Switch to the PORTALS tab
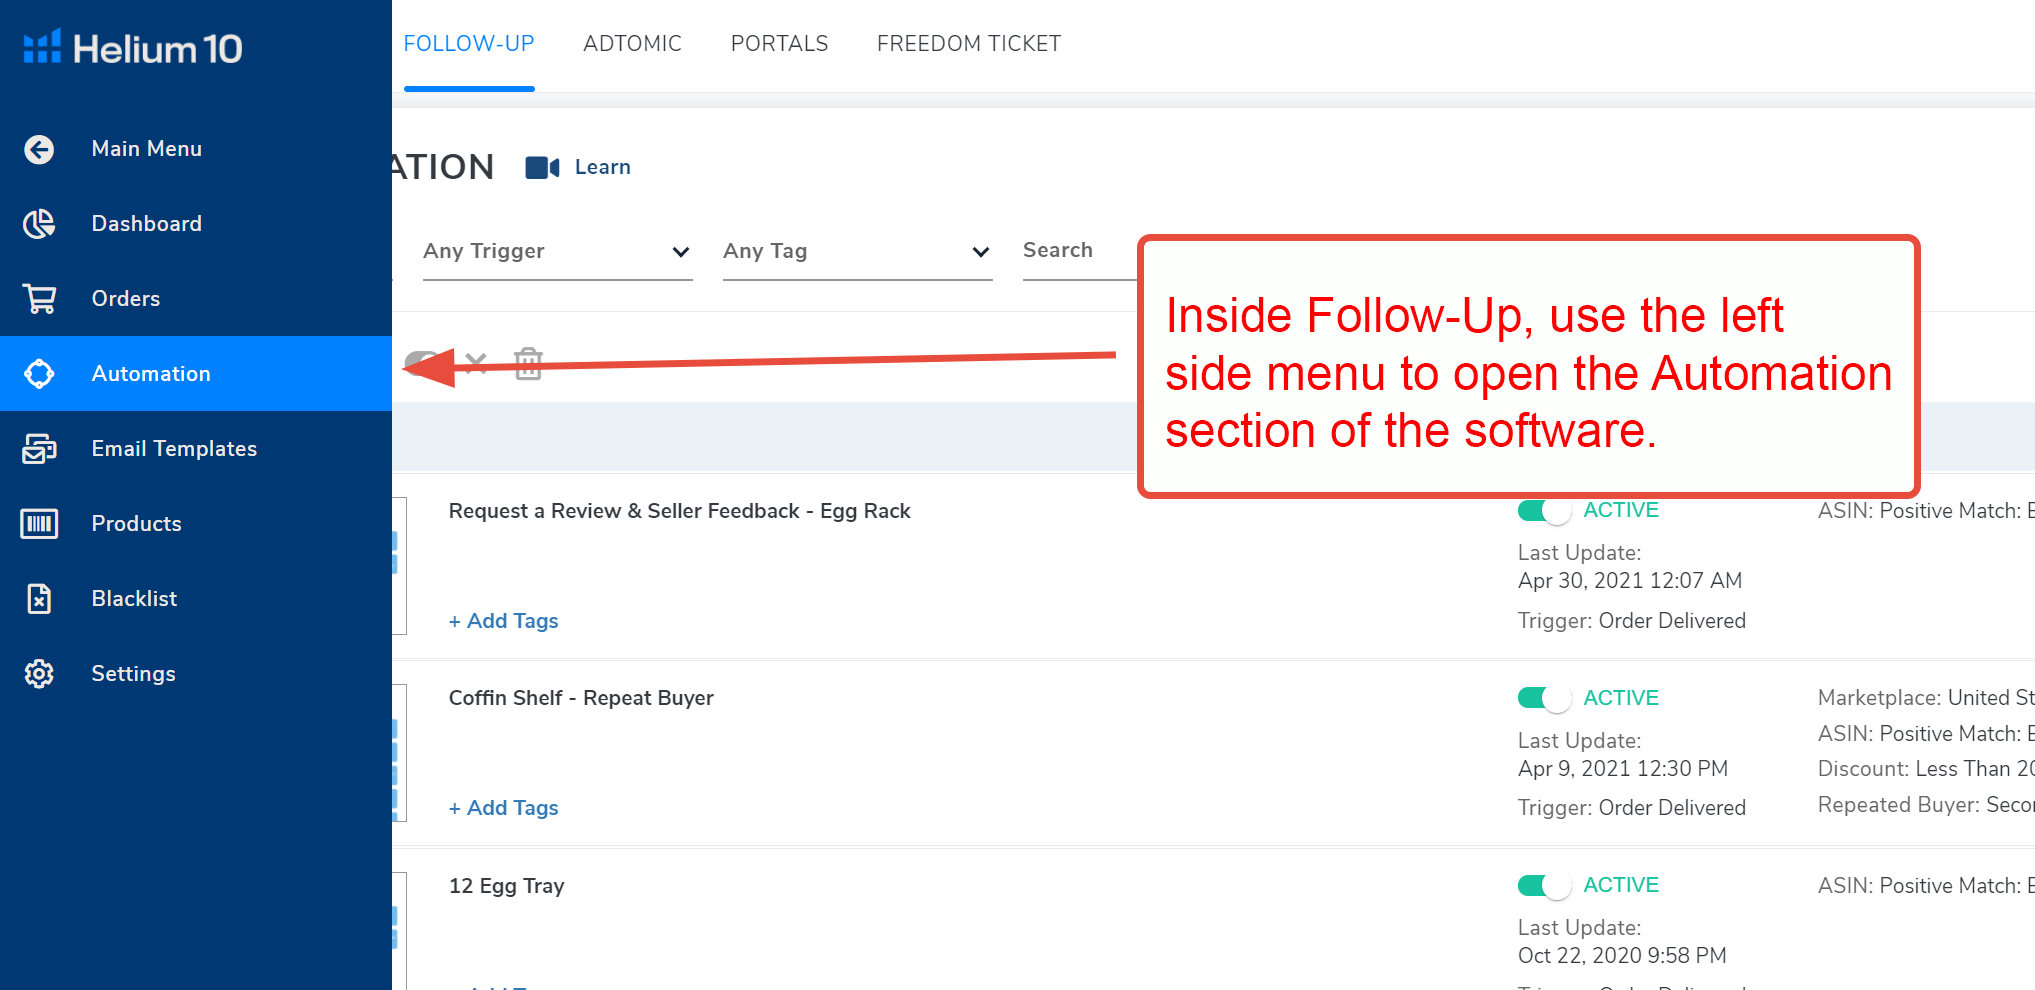 coord(780,44)
